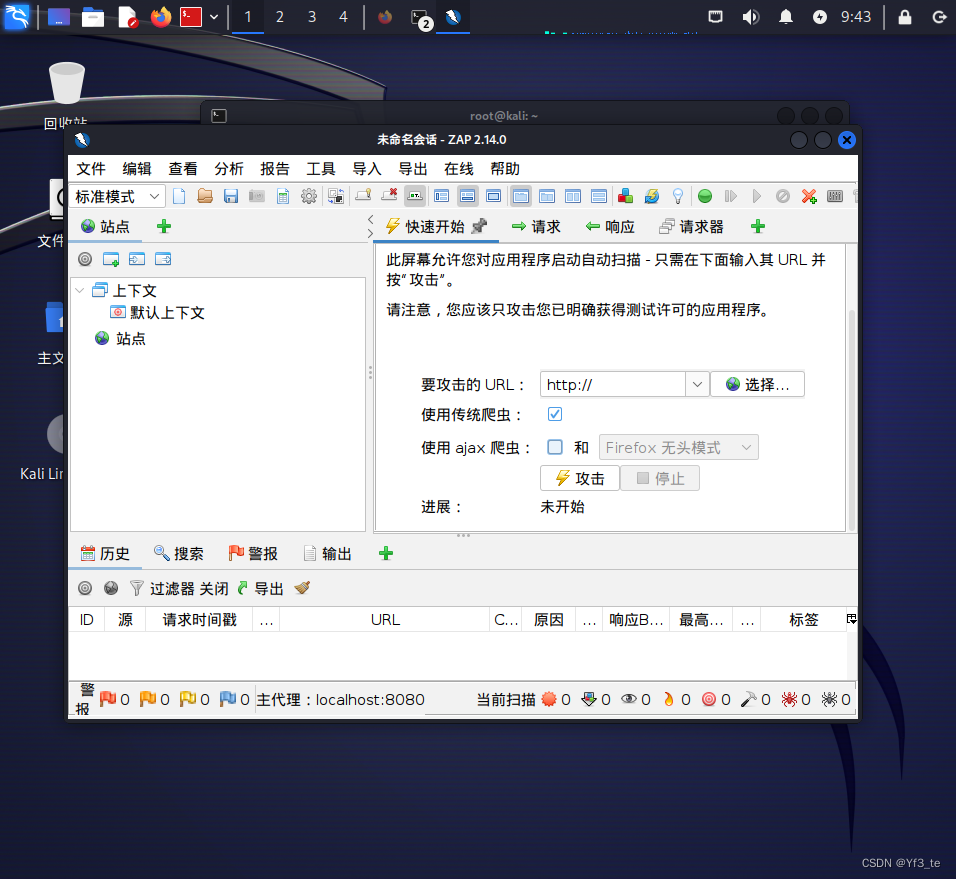The width and height of the screenshot is (956, 879).
Task: Click the expand Sites tab layout icon
Action: coord(441,196)
